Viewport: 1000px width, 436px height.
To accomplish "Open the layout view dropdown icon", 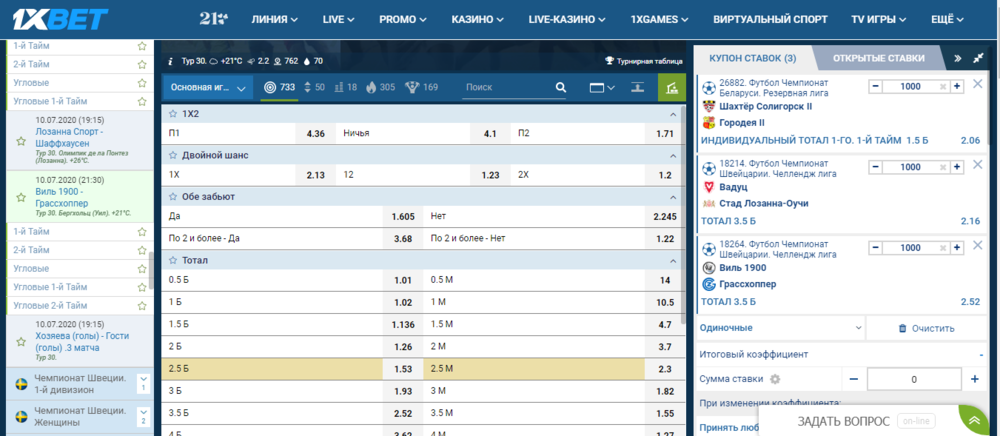I will (602, 88).
